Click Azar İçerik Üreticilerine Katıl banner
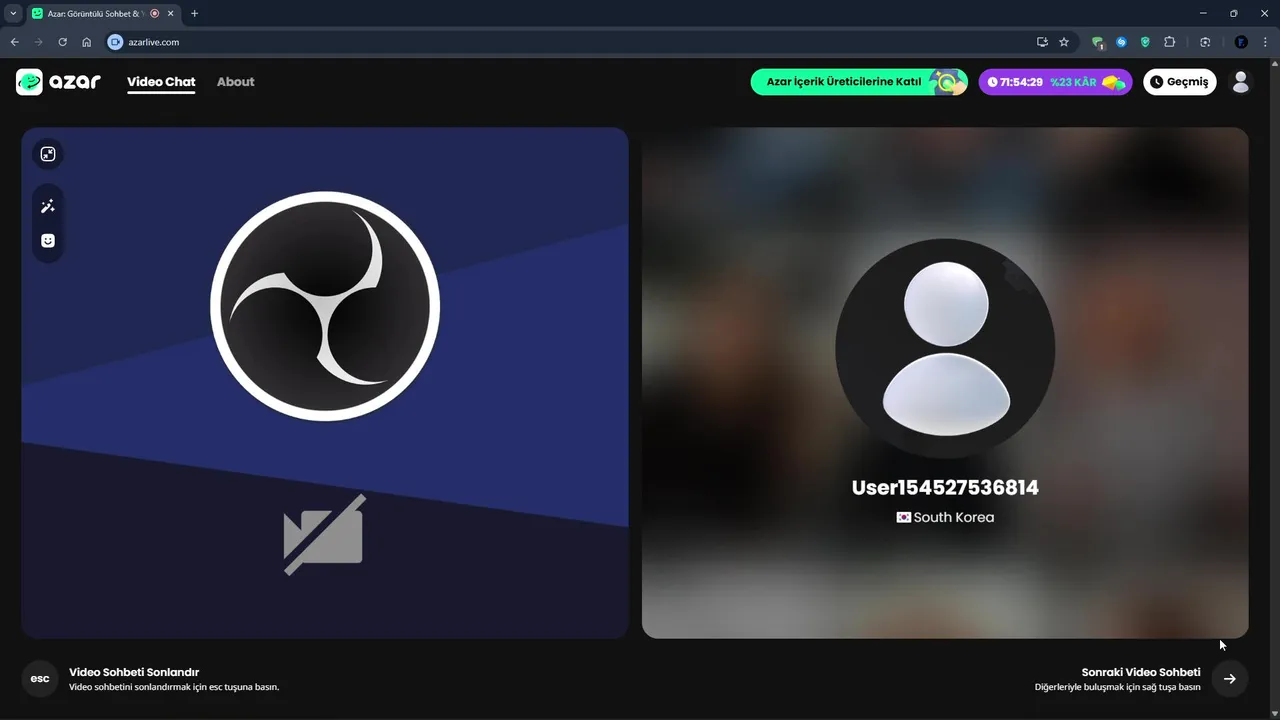This screenshot has width=1280, height=720. [859, 82]
